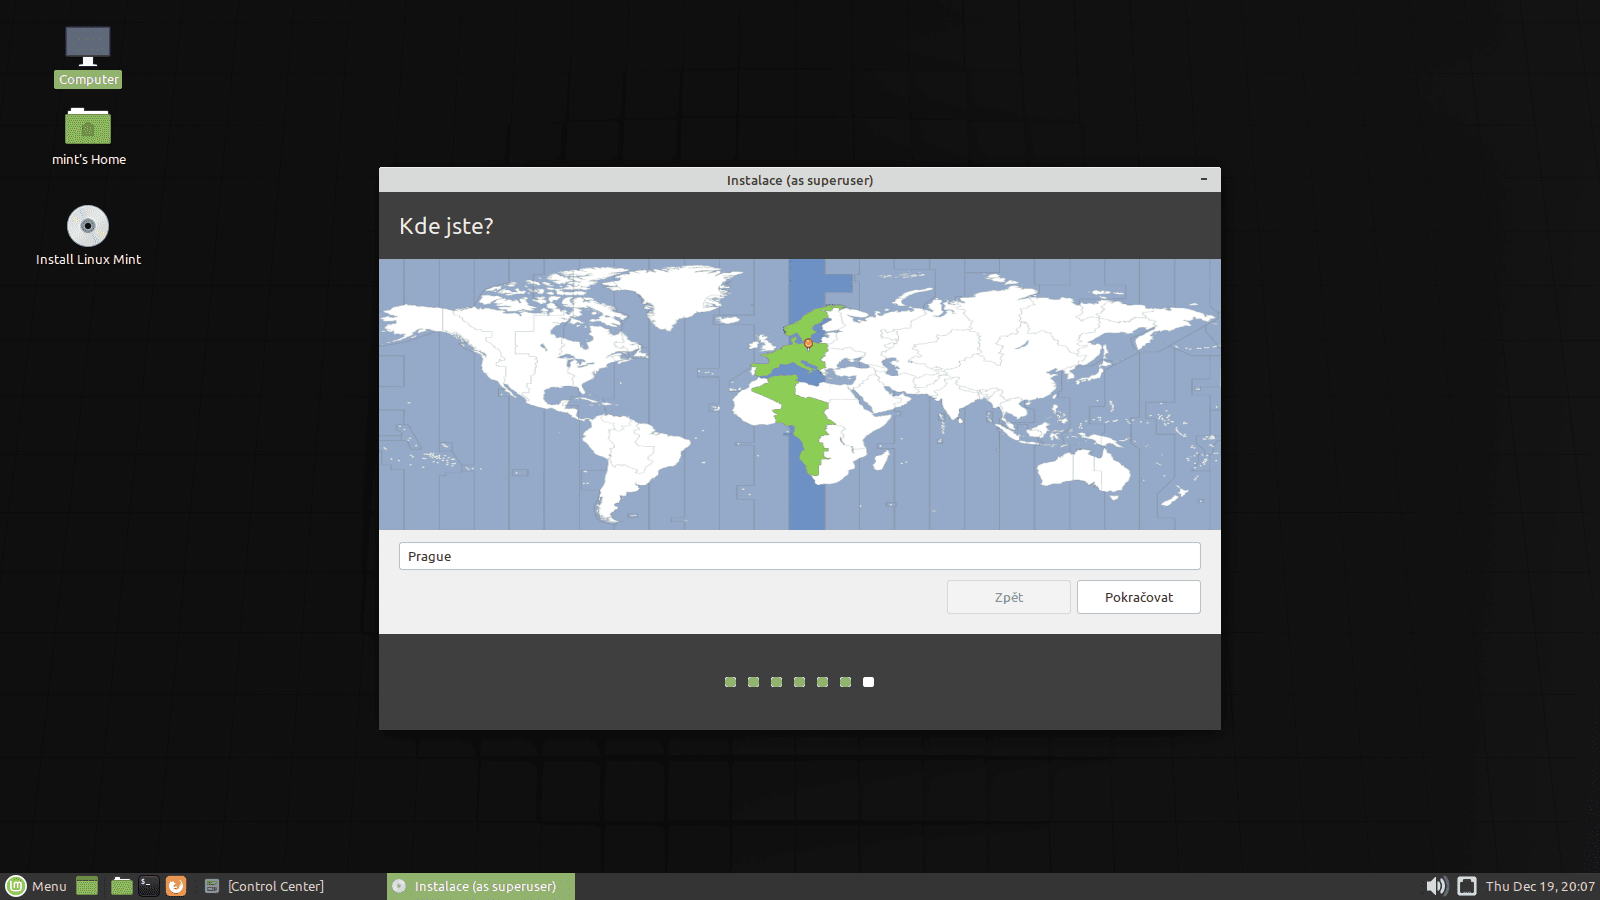Open the file manager from the taskbar
The height and width of the screenshot is (900, 1600).
click(121, 886)
